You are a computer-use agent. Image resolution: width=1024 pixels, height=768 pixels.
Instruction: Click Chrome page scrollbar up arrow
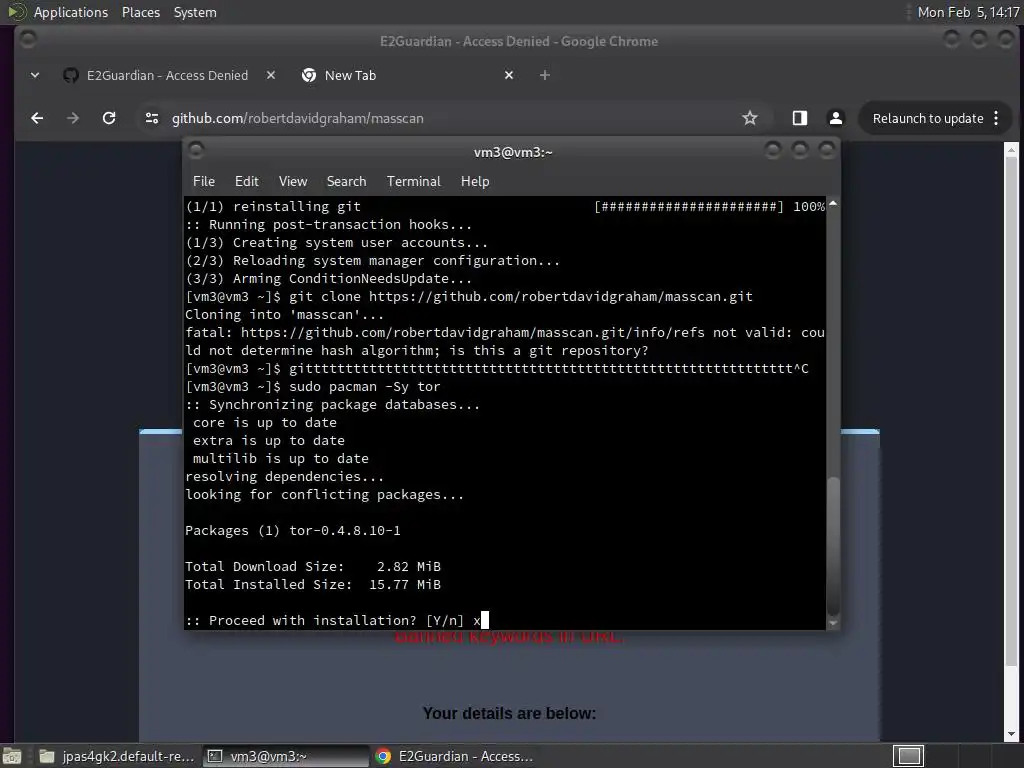(x=1012, y=150)
